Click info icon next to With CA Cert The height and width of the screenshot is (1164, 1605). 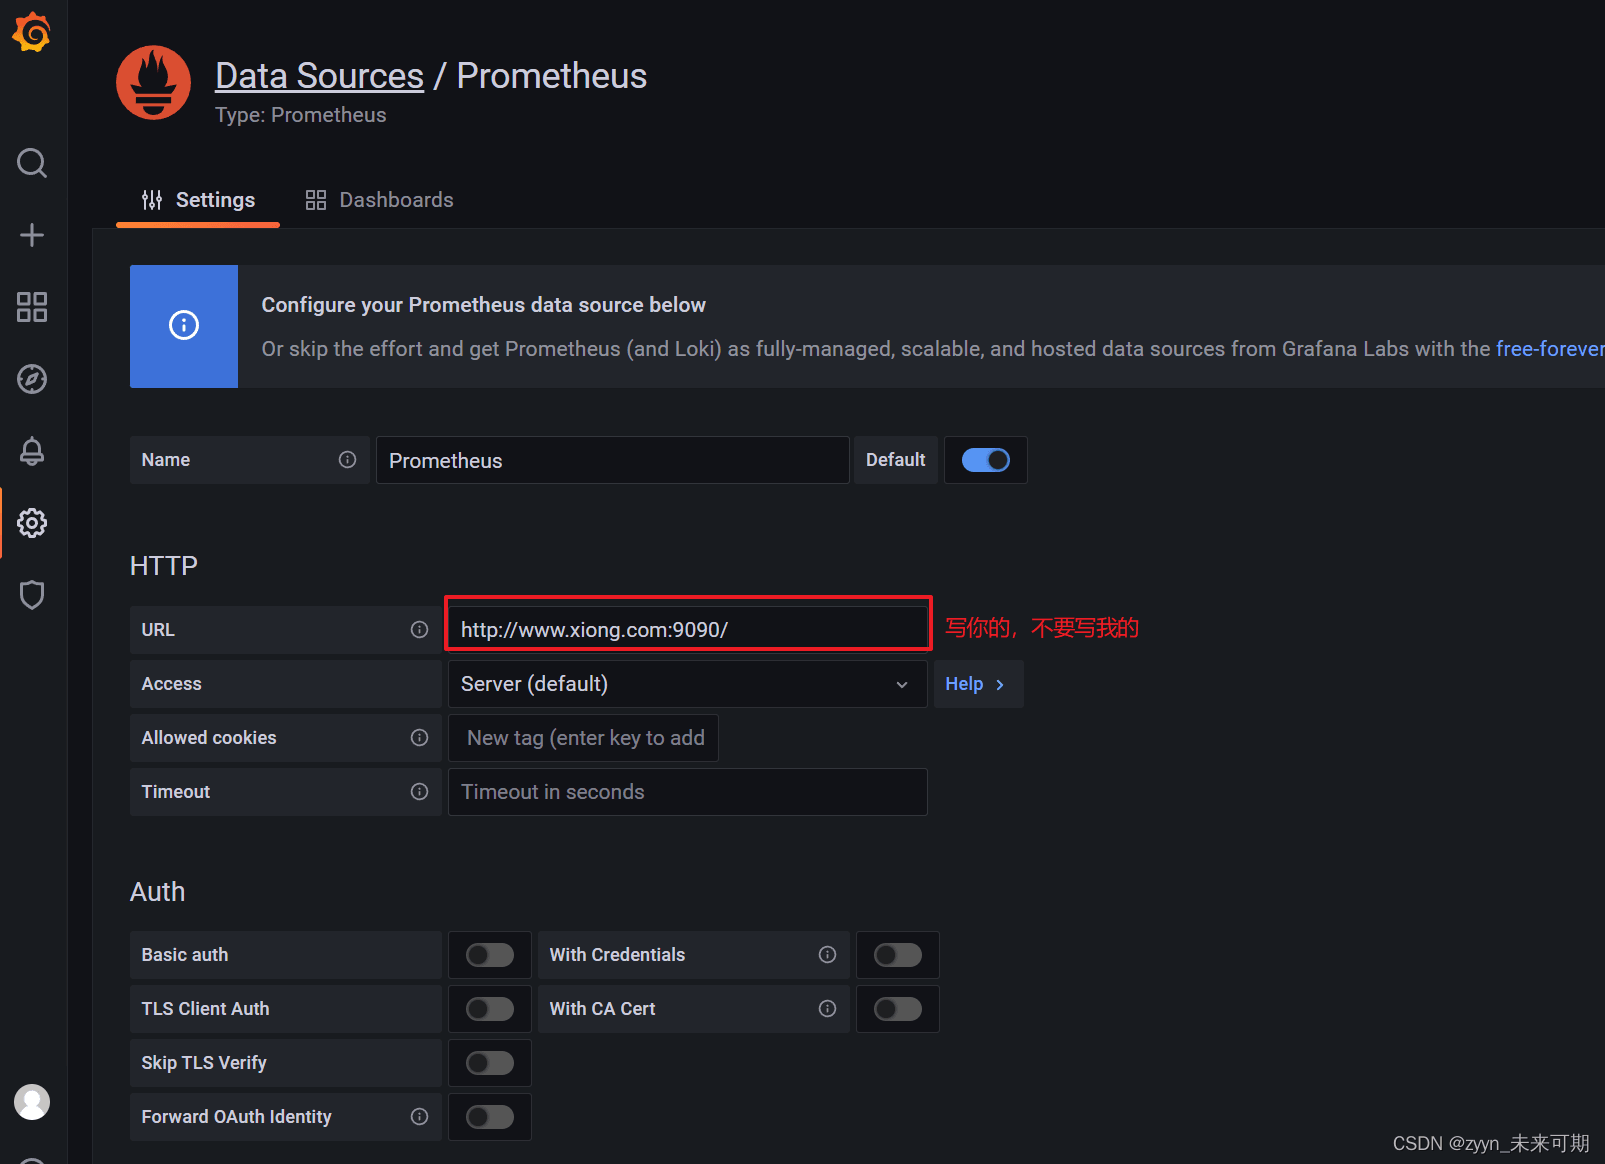(x=827, y=1009)
